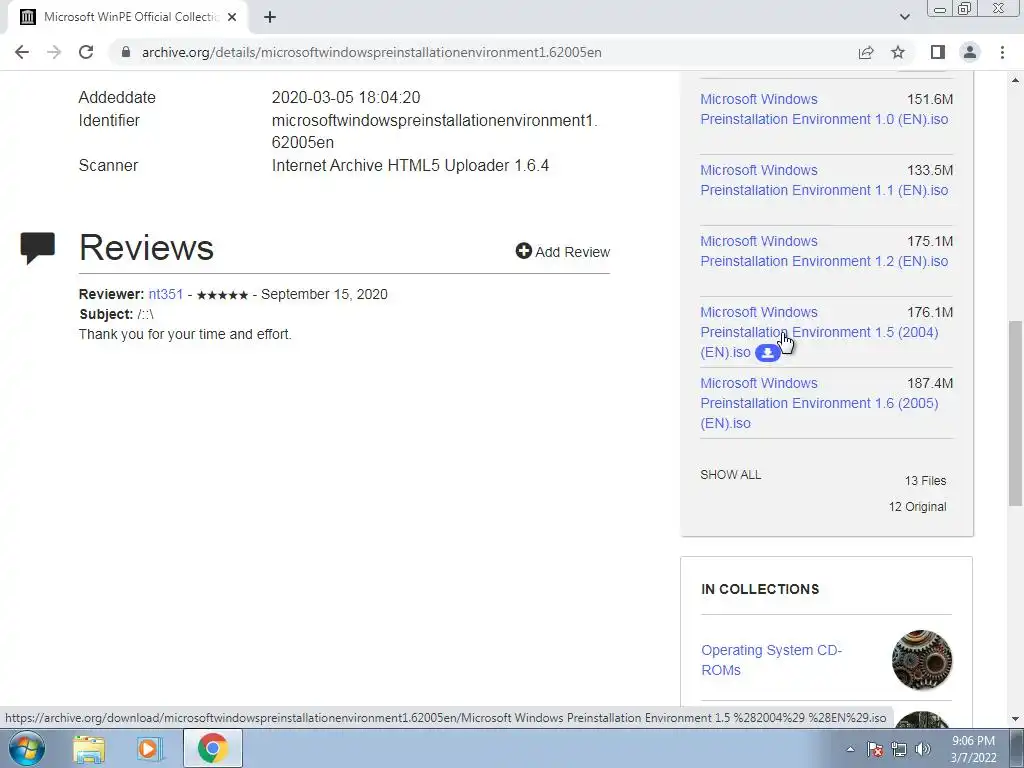Open a new tab with plus button
This screenshot has width=1024, height=768.
pyautogui.click(x=270, y=18)
